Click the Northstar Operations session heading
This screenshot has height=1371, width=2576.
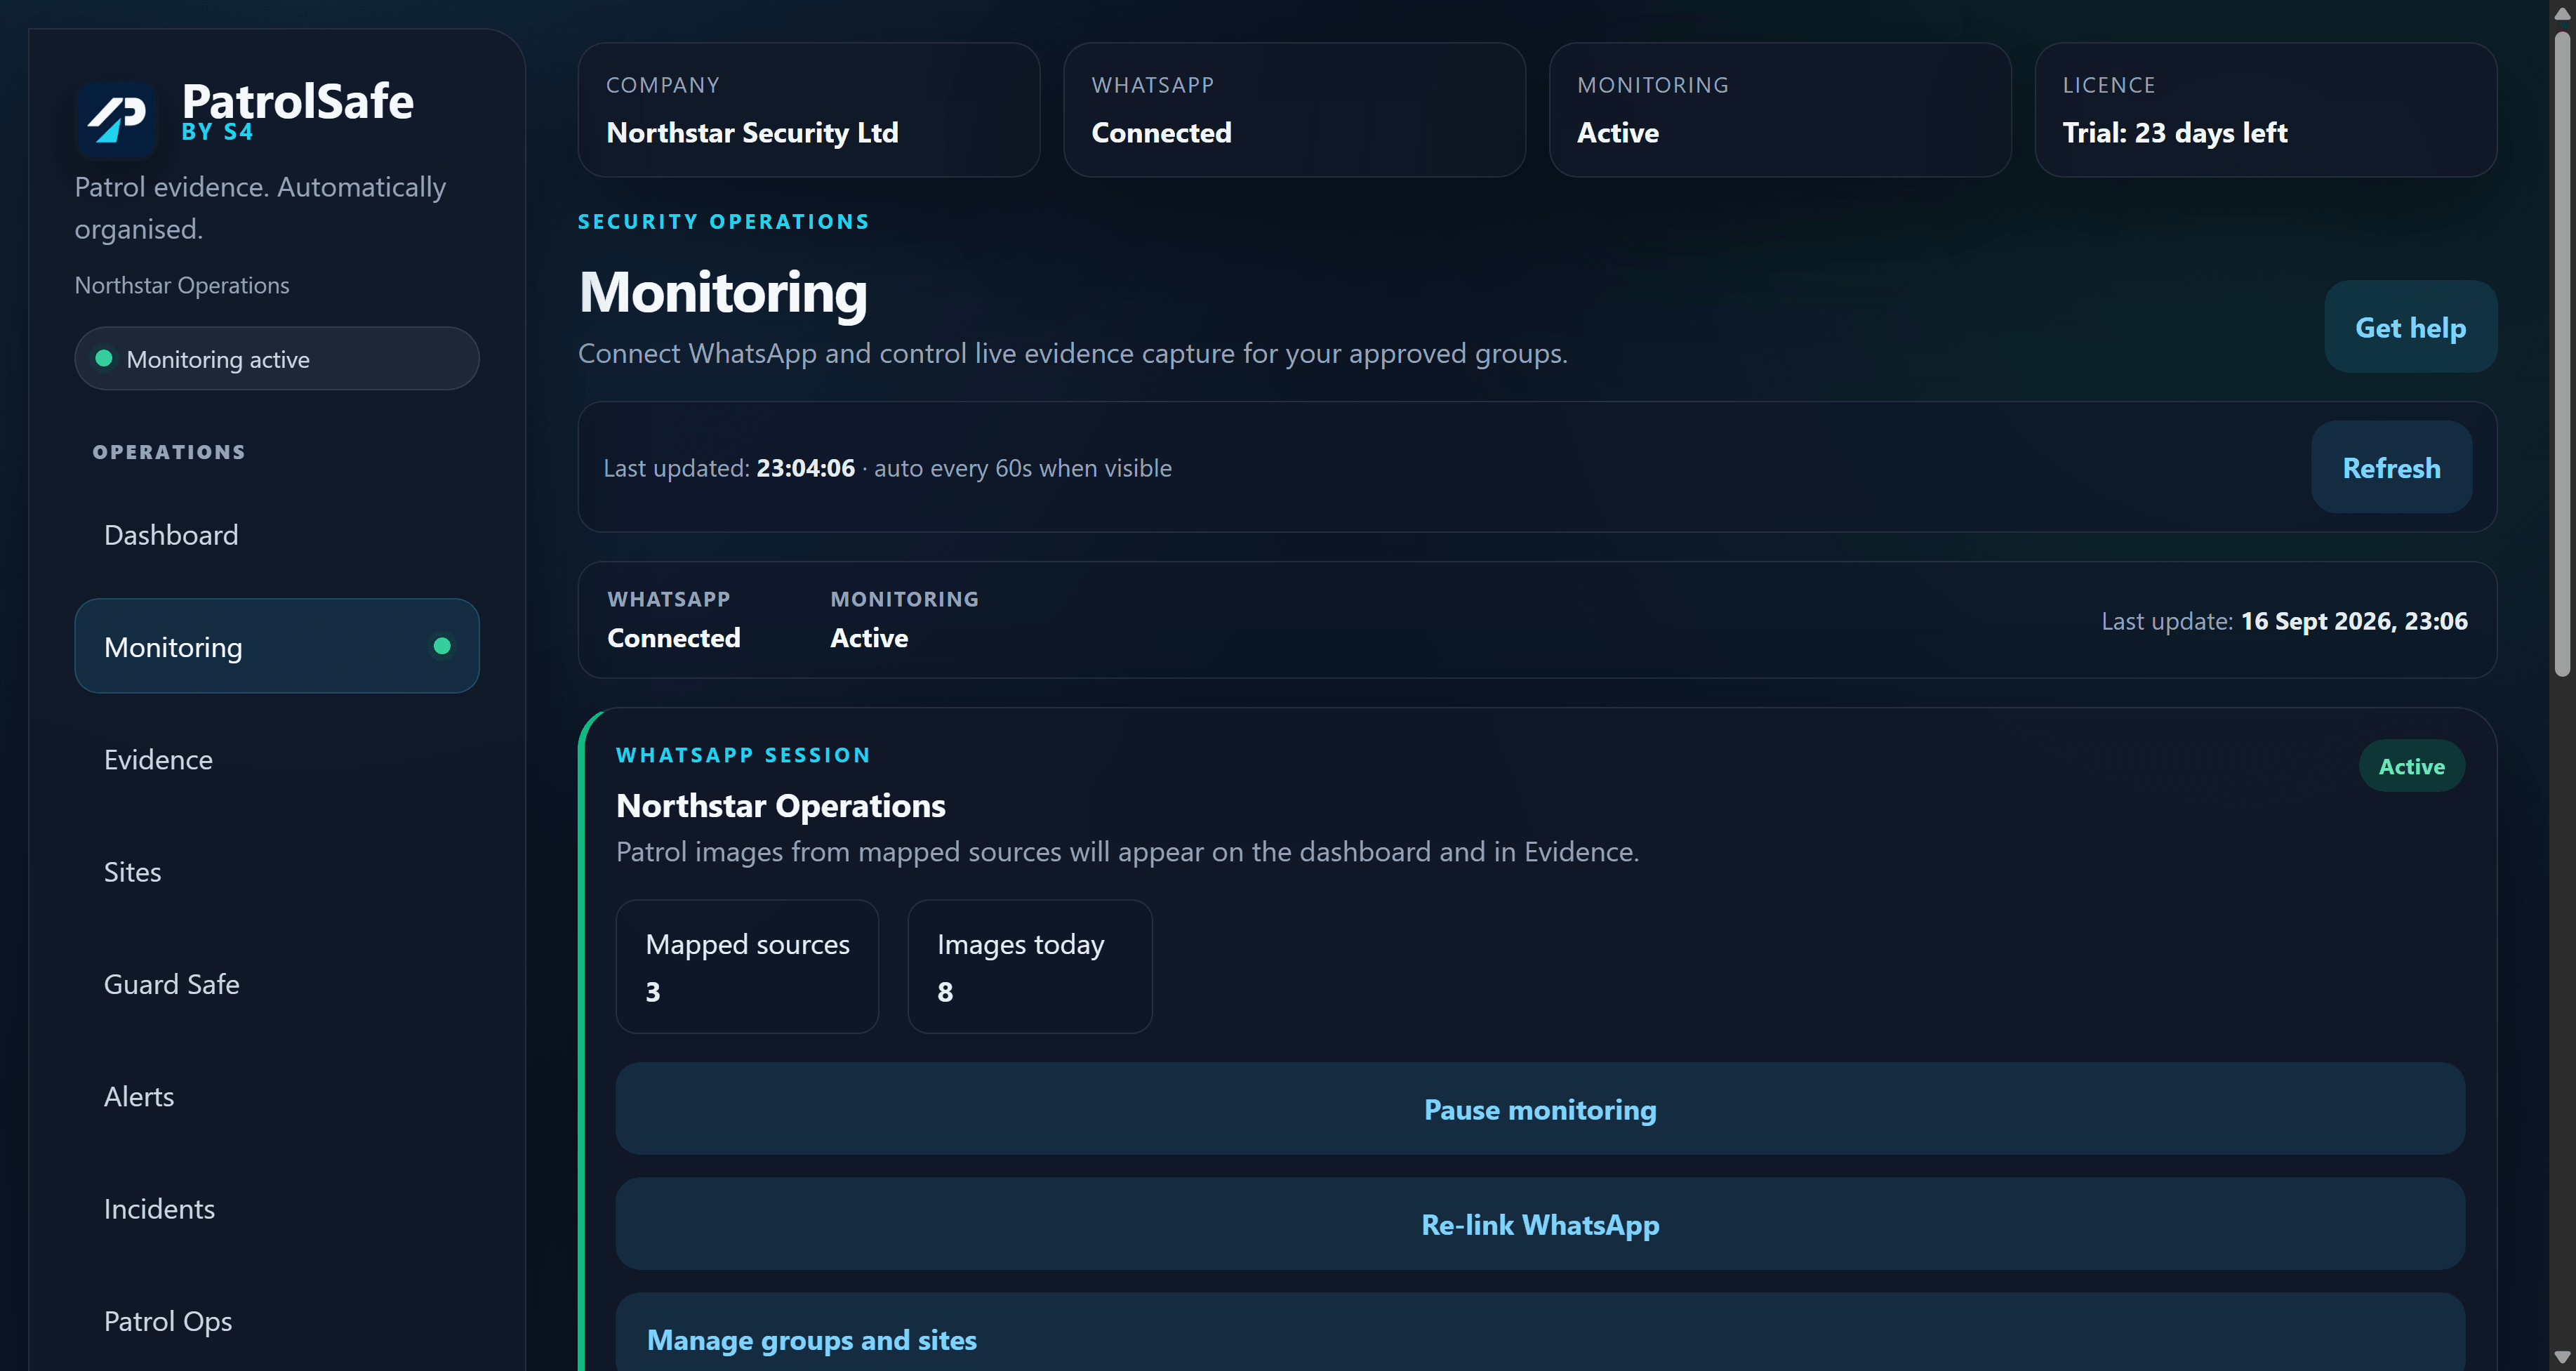tap(781, 805)
